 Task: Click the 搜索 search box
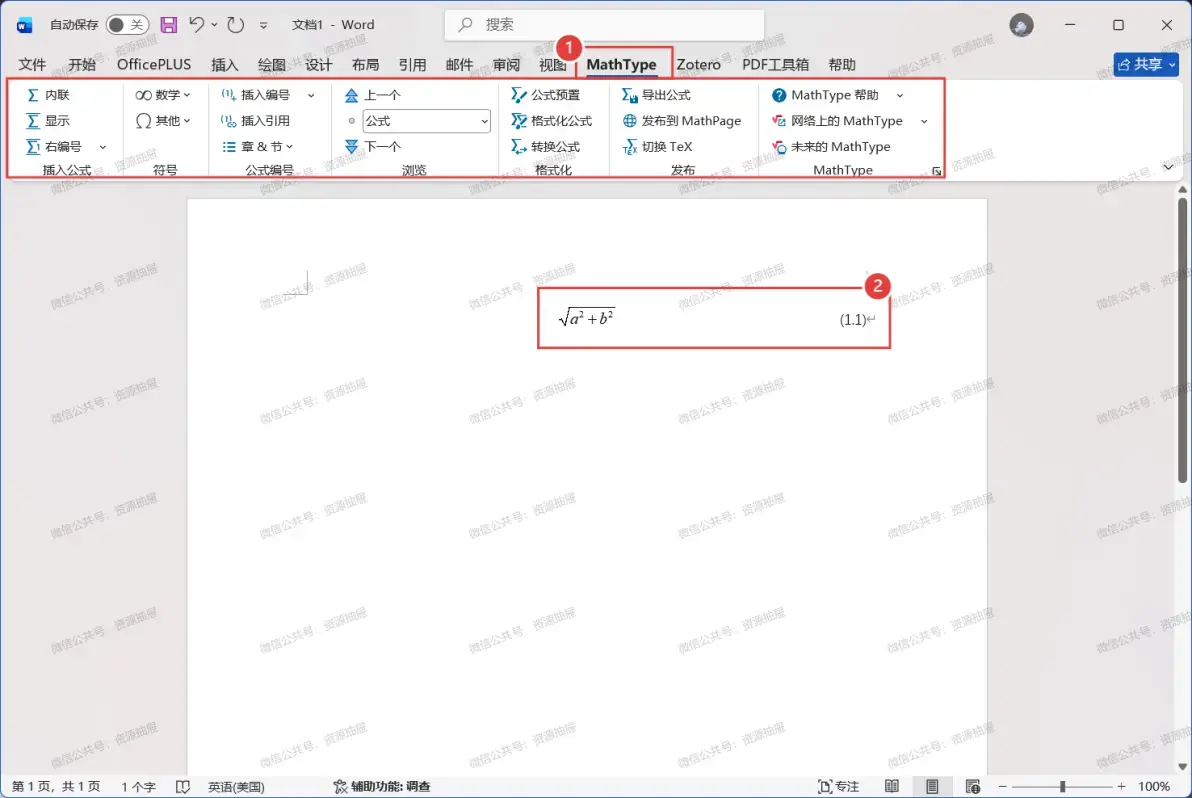pyautogui.click(x=604, y=25)
